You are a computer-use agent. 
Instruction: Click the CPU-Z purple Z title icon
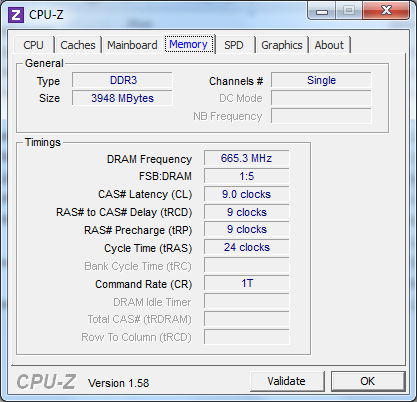(x=16, y=15)
